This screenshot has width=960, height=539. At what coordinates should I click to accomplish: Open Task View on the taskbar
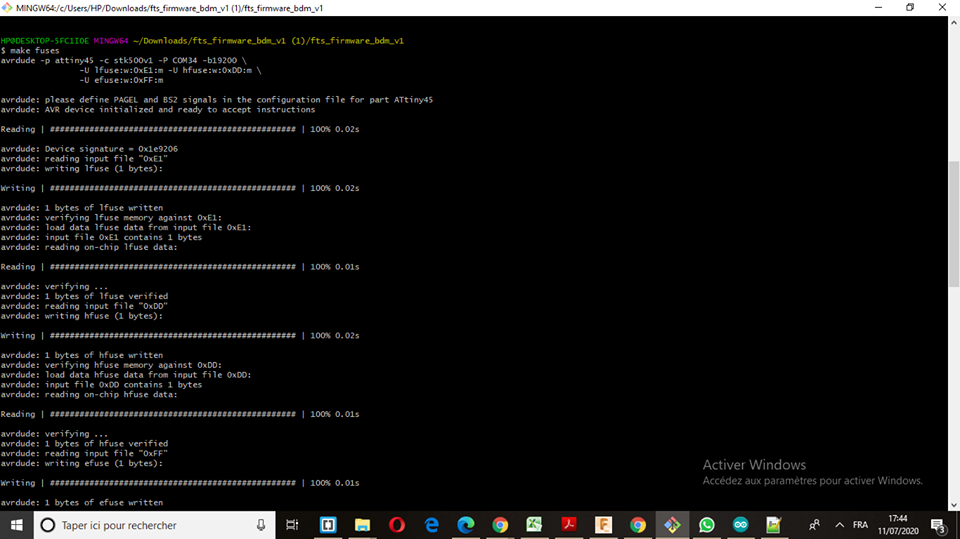[x=292, y=525]
